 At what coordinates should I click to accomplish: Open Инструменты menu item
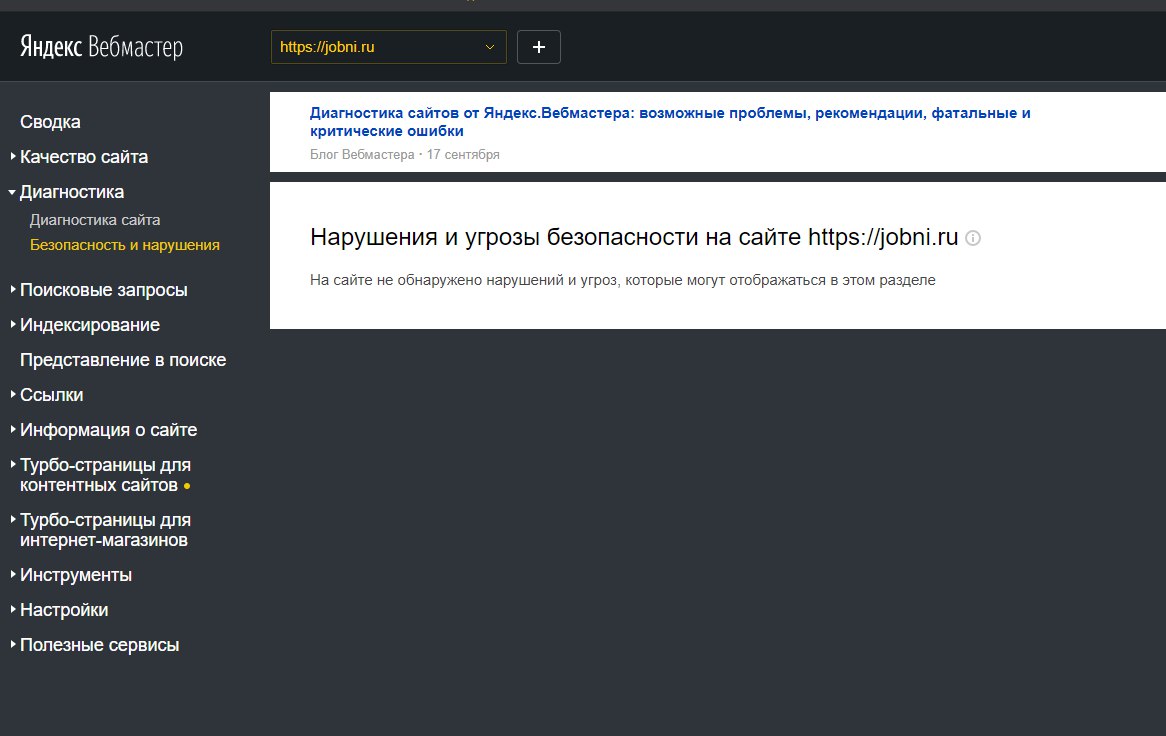[76, 575]
